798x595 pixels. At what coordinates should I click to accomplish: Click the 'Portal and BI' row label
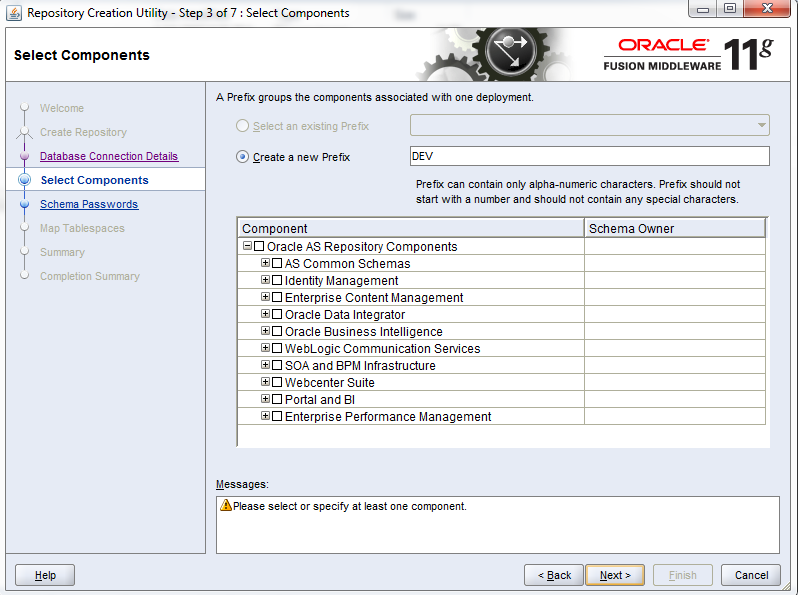point(320,400)
